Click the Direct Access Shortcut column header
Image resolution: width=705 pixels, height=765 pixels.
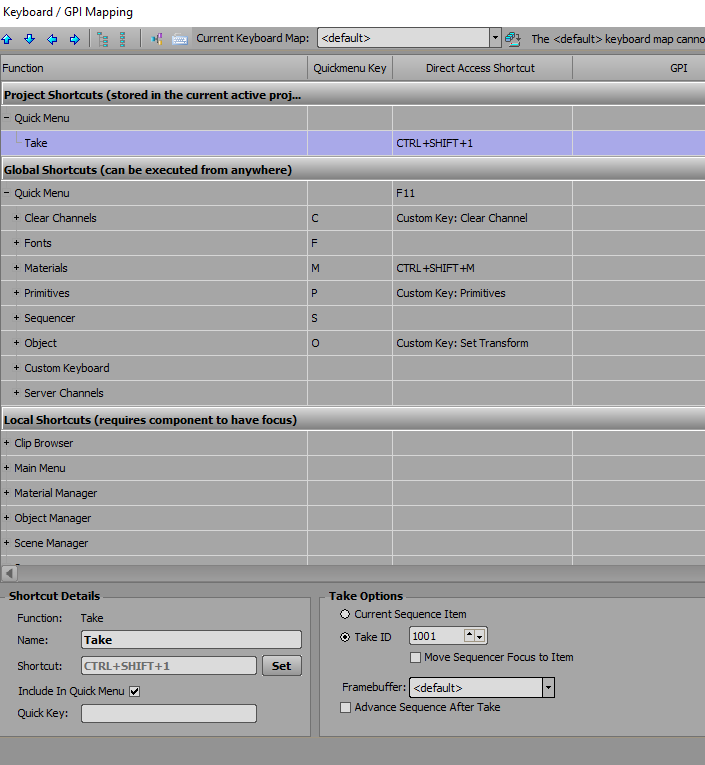tap(482, 68)
